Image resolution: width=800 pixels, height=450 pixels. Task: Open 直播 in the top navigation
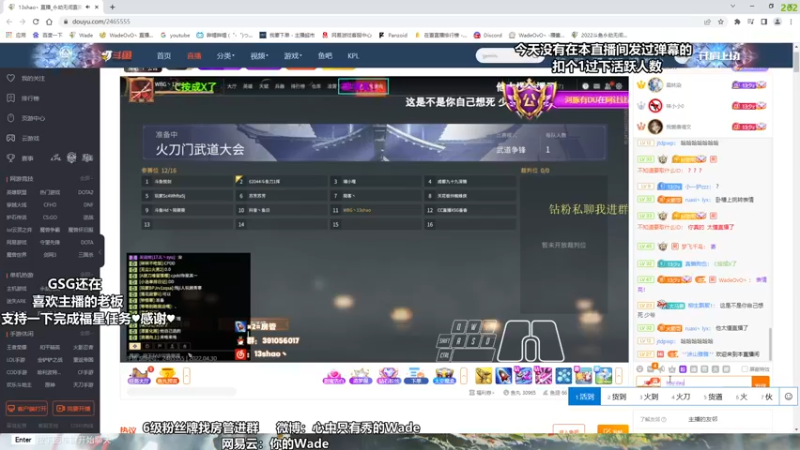pos(194,56)
